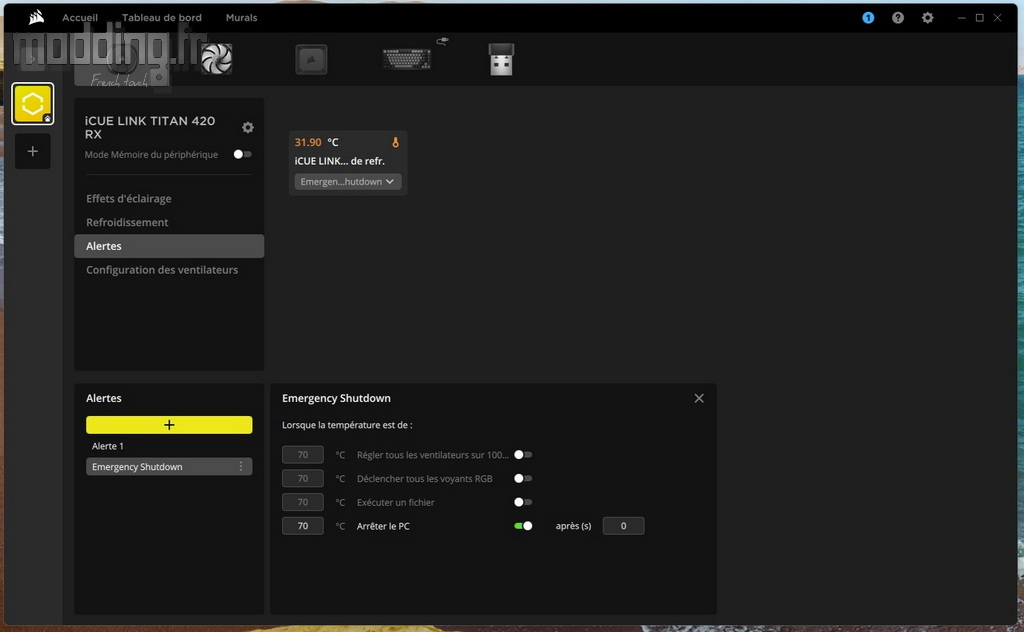Open the Murals tab
Image resolution: width=1024 pixels, height=632 pixels.
pyautogui.click(x=242, y=18)
